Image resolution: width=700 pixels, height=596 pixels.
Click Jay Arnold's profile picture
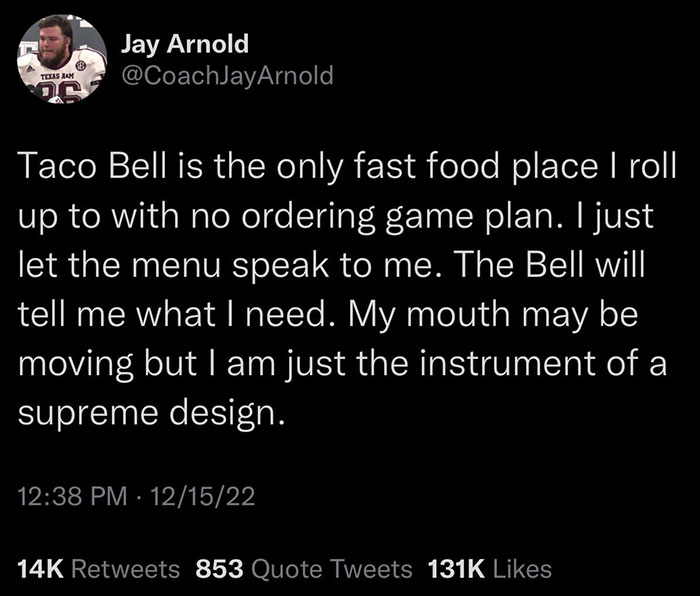point(62,60)
